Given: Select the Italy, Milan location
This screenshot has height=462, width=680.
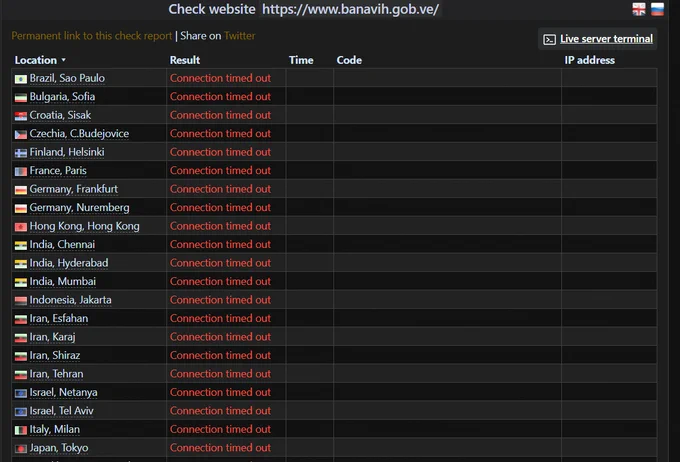Looking at the screenshot, I should (x=55, y=429).
